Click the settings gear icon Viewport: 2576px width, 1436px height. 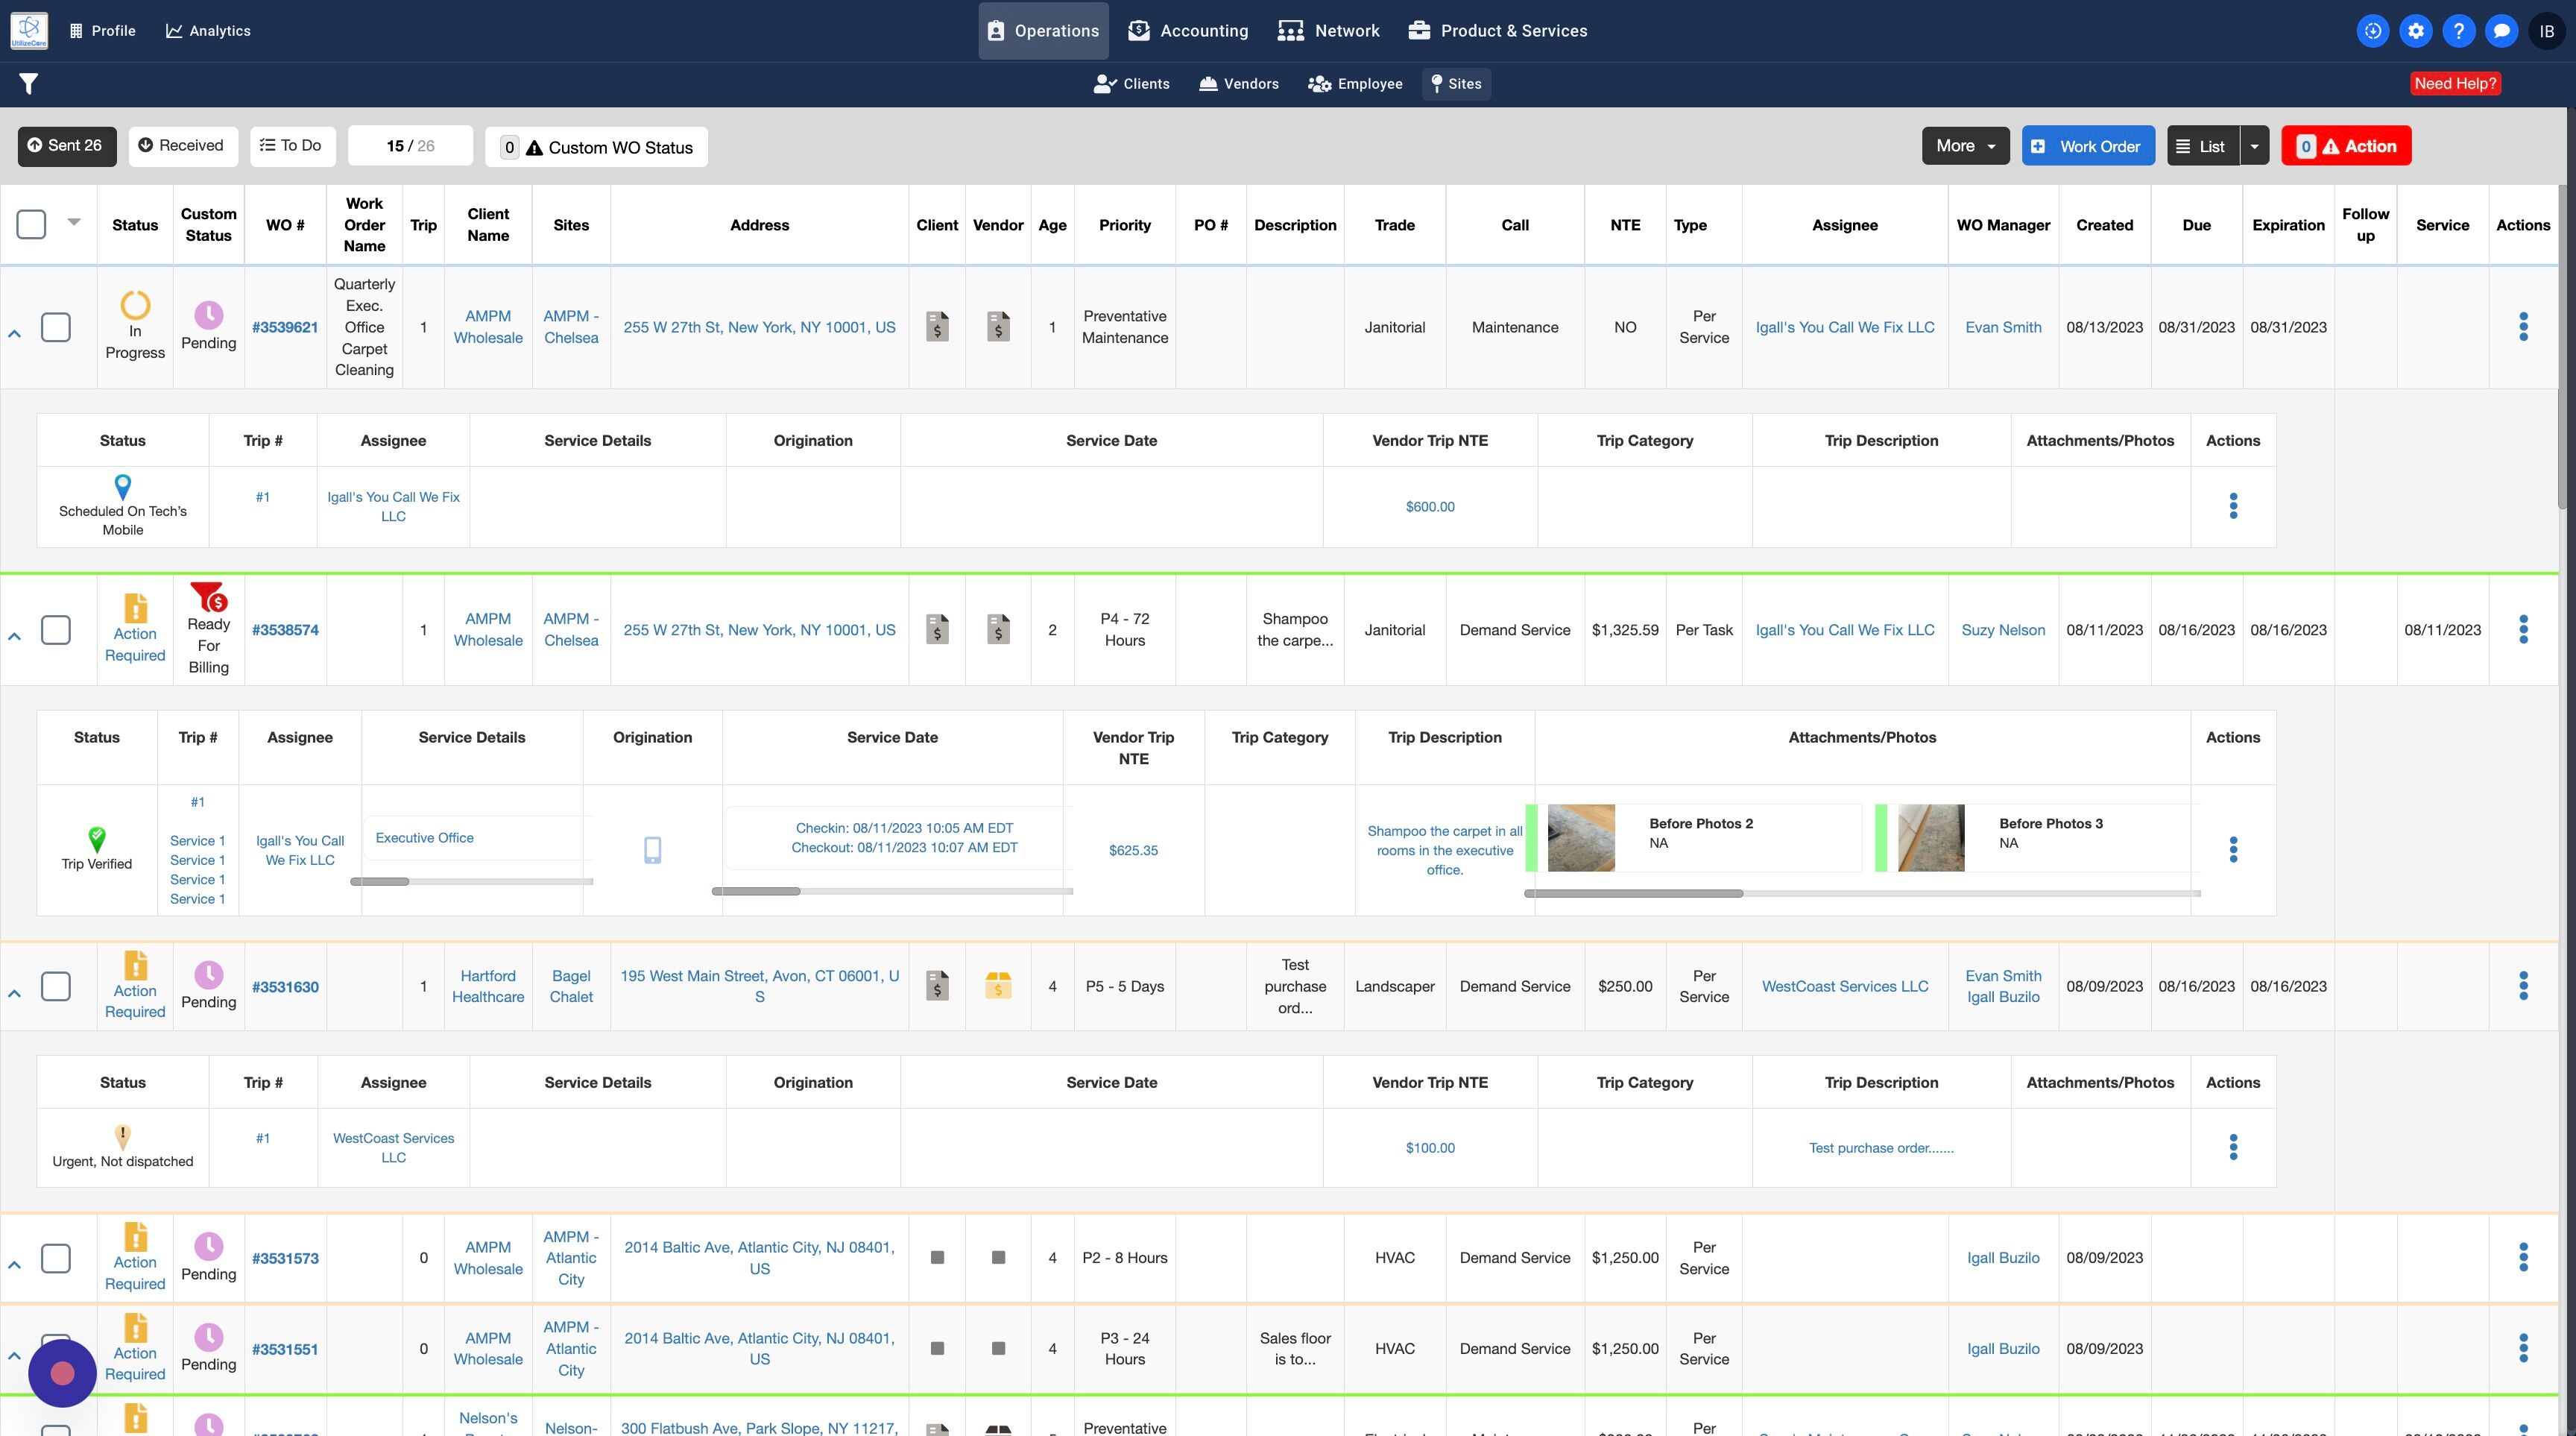(x=2416, y=31)
